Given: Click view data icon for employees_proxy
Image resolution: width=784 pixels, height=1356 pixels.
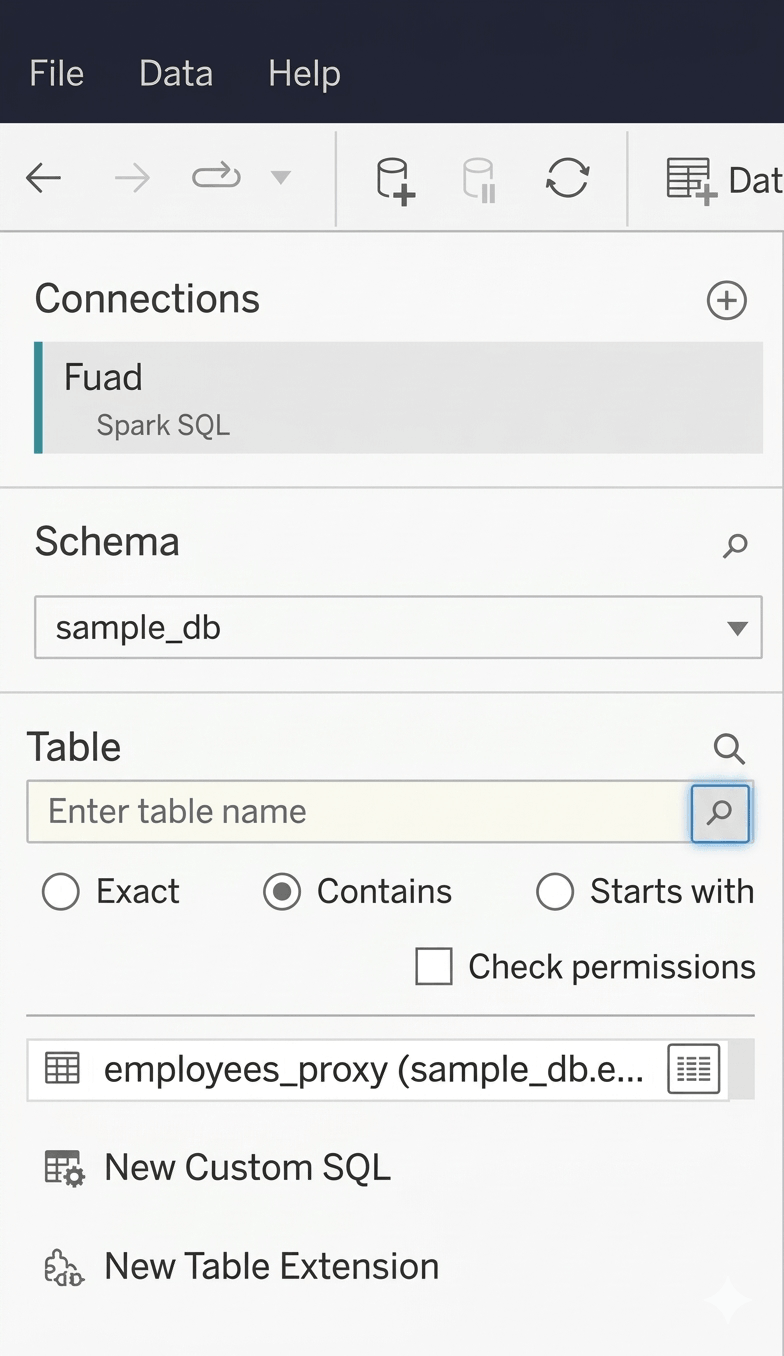Looking at the screenshot, I should click(693, 1069).
